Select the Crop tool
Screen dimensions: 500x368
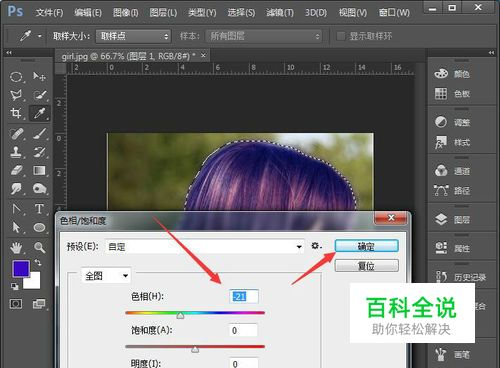16,113
